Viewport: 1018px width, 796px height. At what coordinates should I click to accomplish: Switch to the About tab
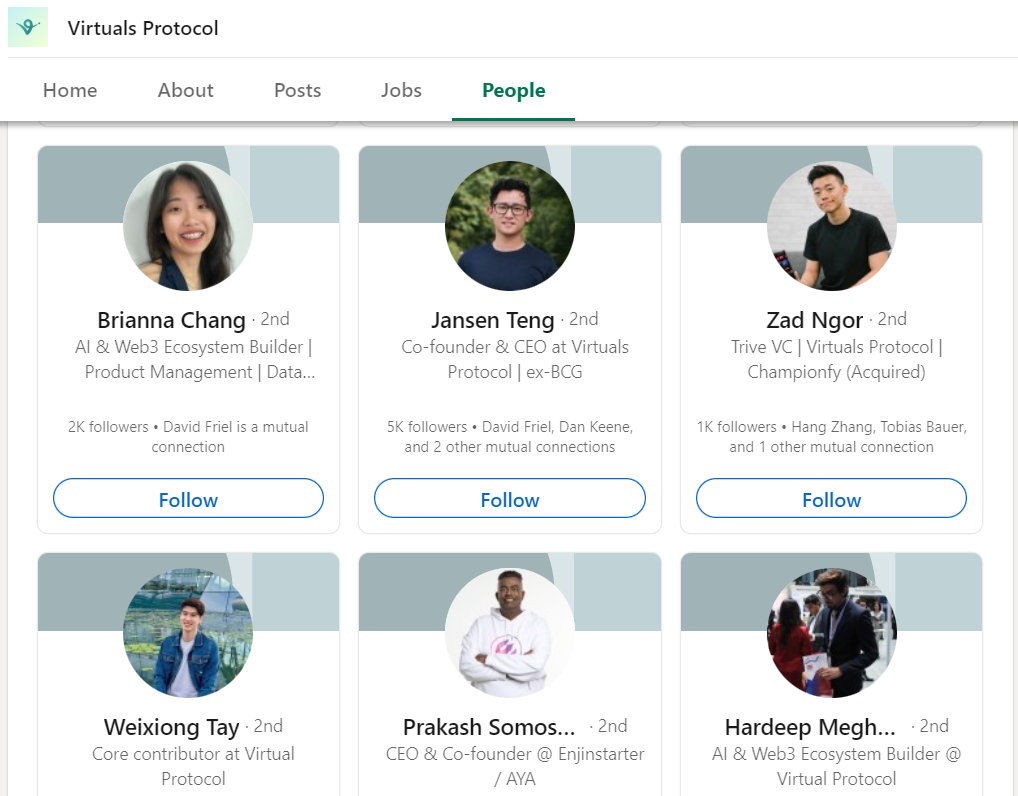click(x=185, y=90)
